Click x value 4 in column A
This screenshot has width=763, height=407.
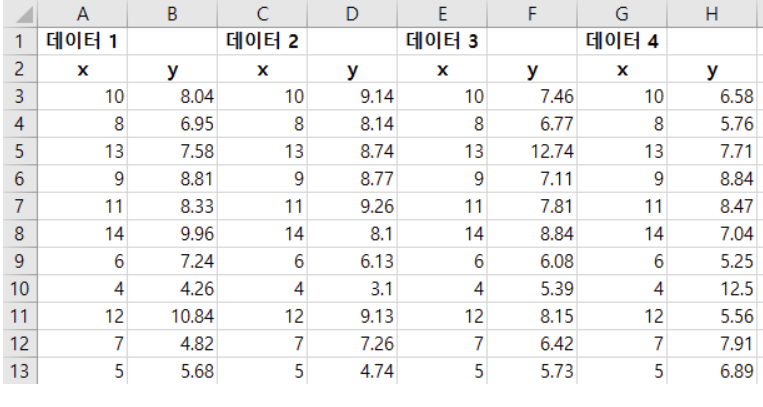coord(82,289)
